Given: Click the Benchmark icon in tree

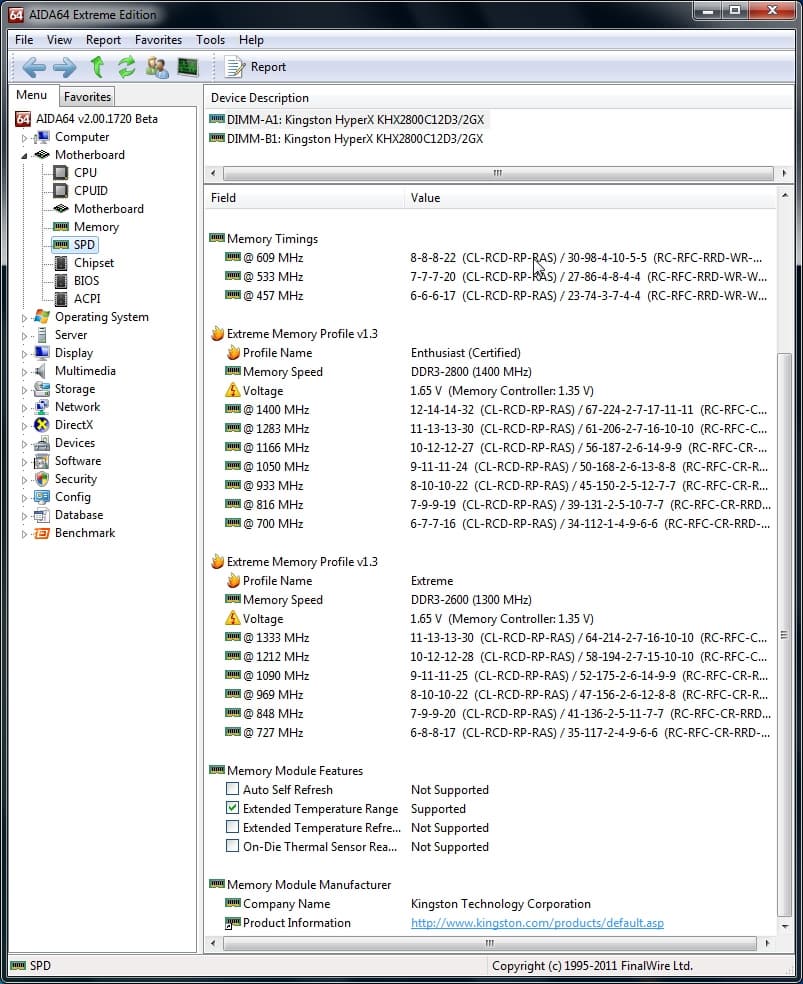Looking at the screenshot, I should point(42,533).
